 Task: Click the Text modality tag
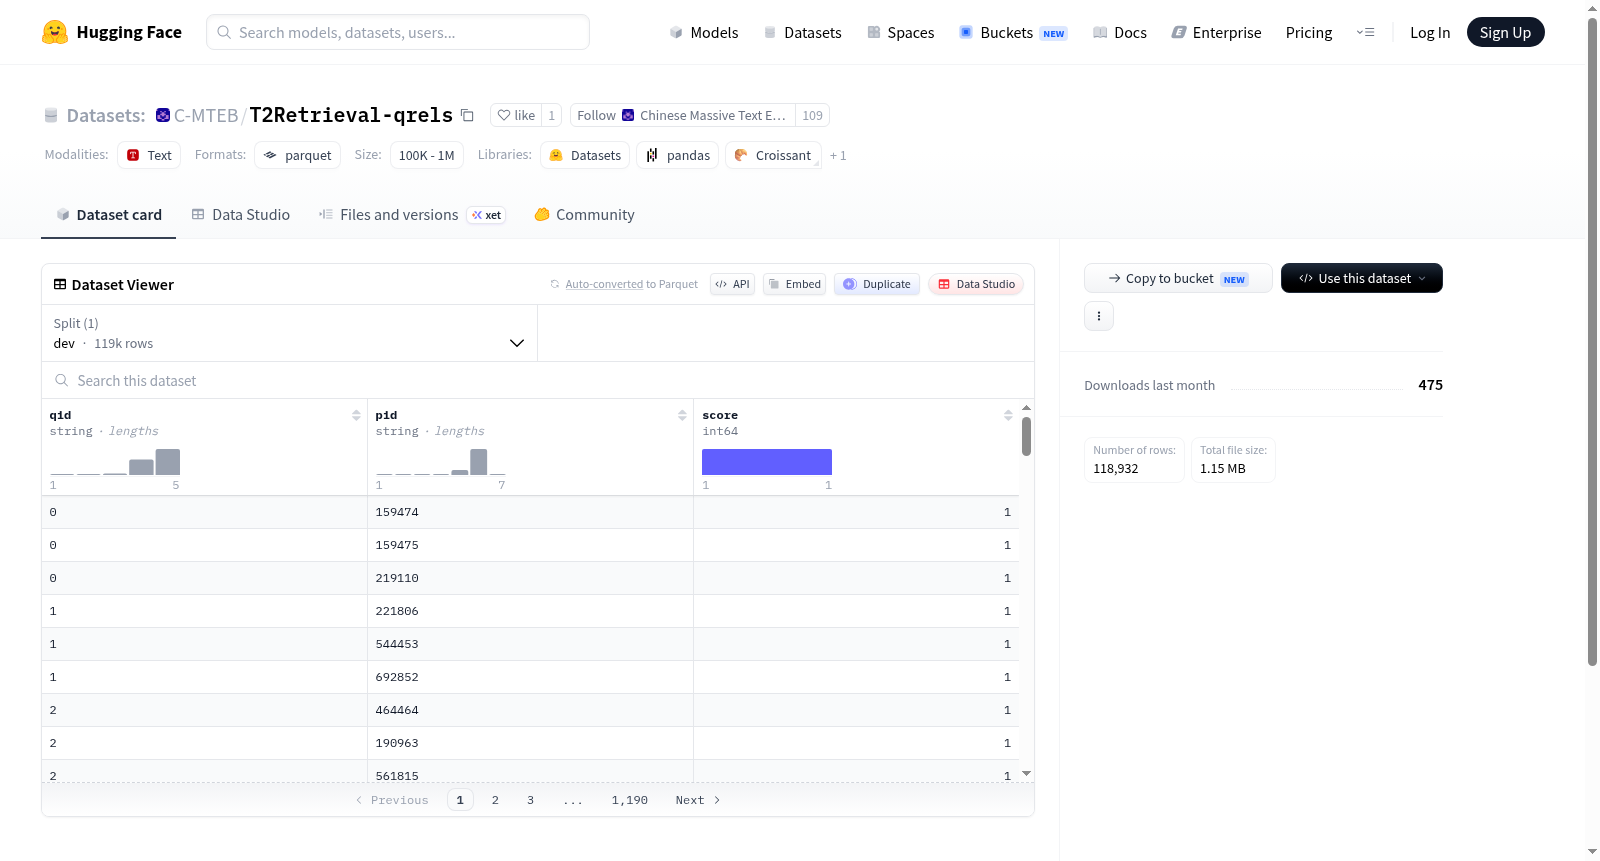click(149, 155)
